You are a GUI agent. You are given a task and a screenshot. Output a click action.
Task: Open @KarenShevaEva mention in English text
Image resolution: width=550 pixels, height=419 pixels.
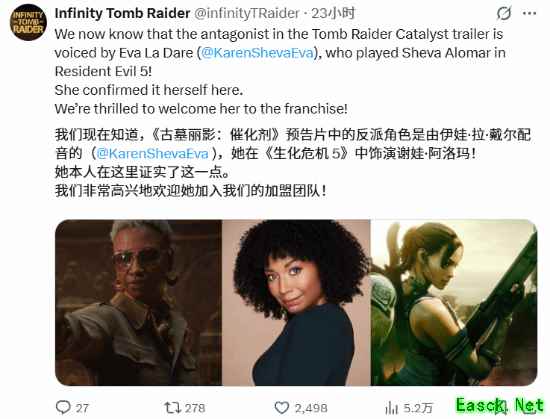[x=257, y=53]
